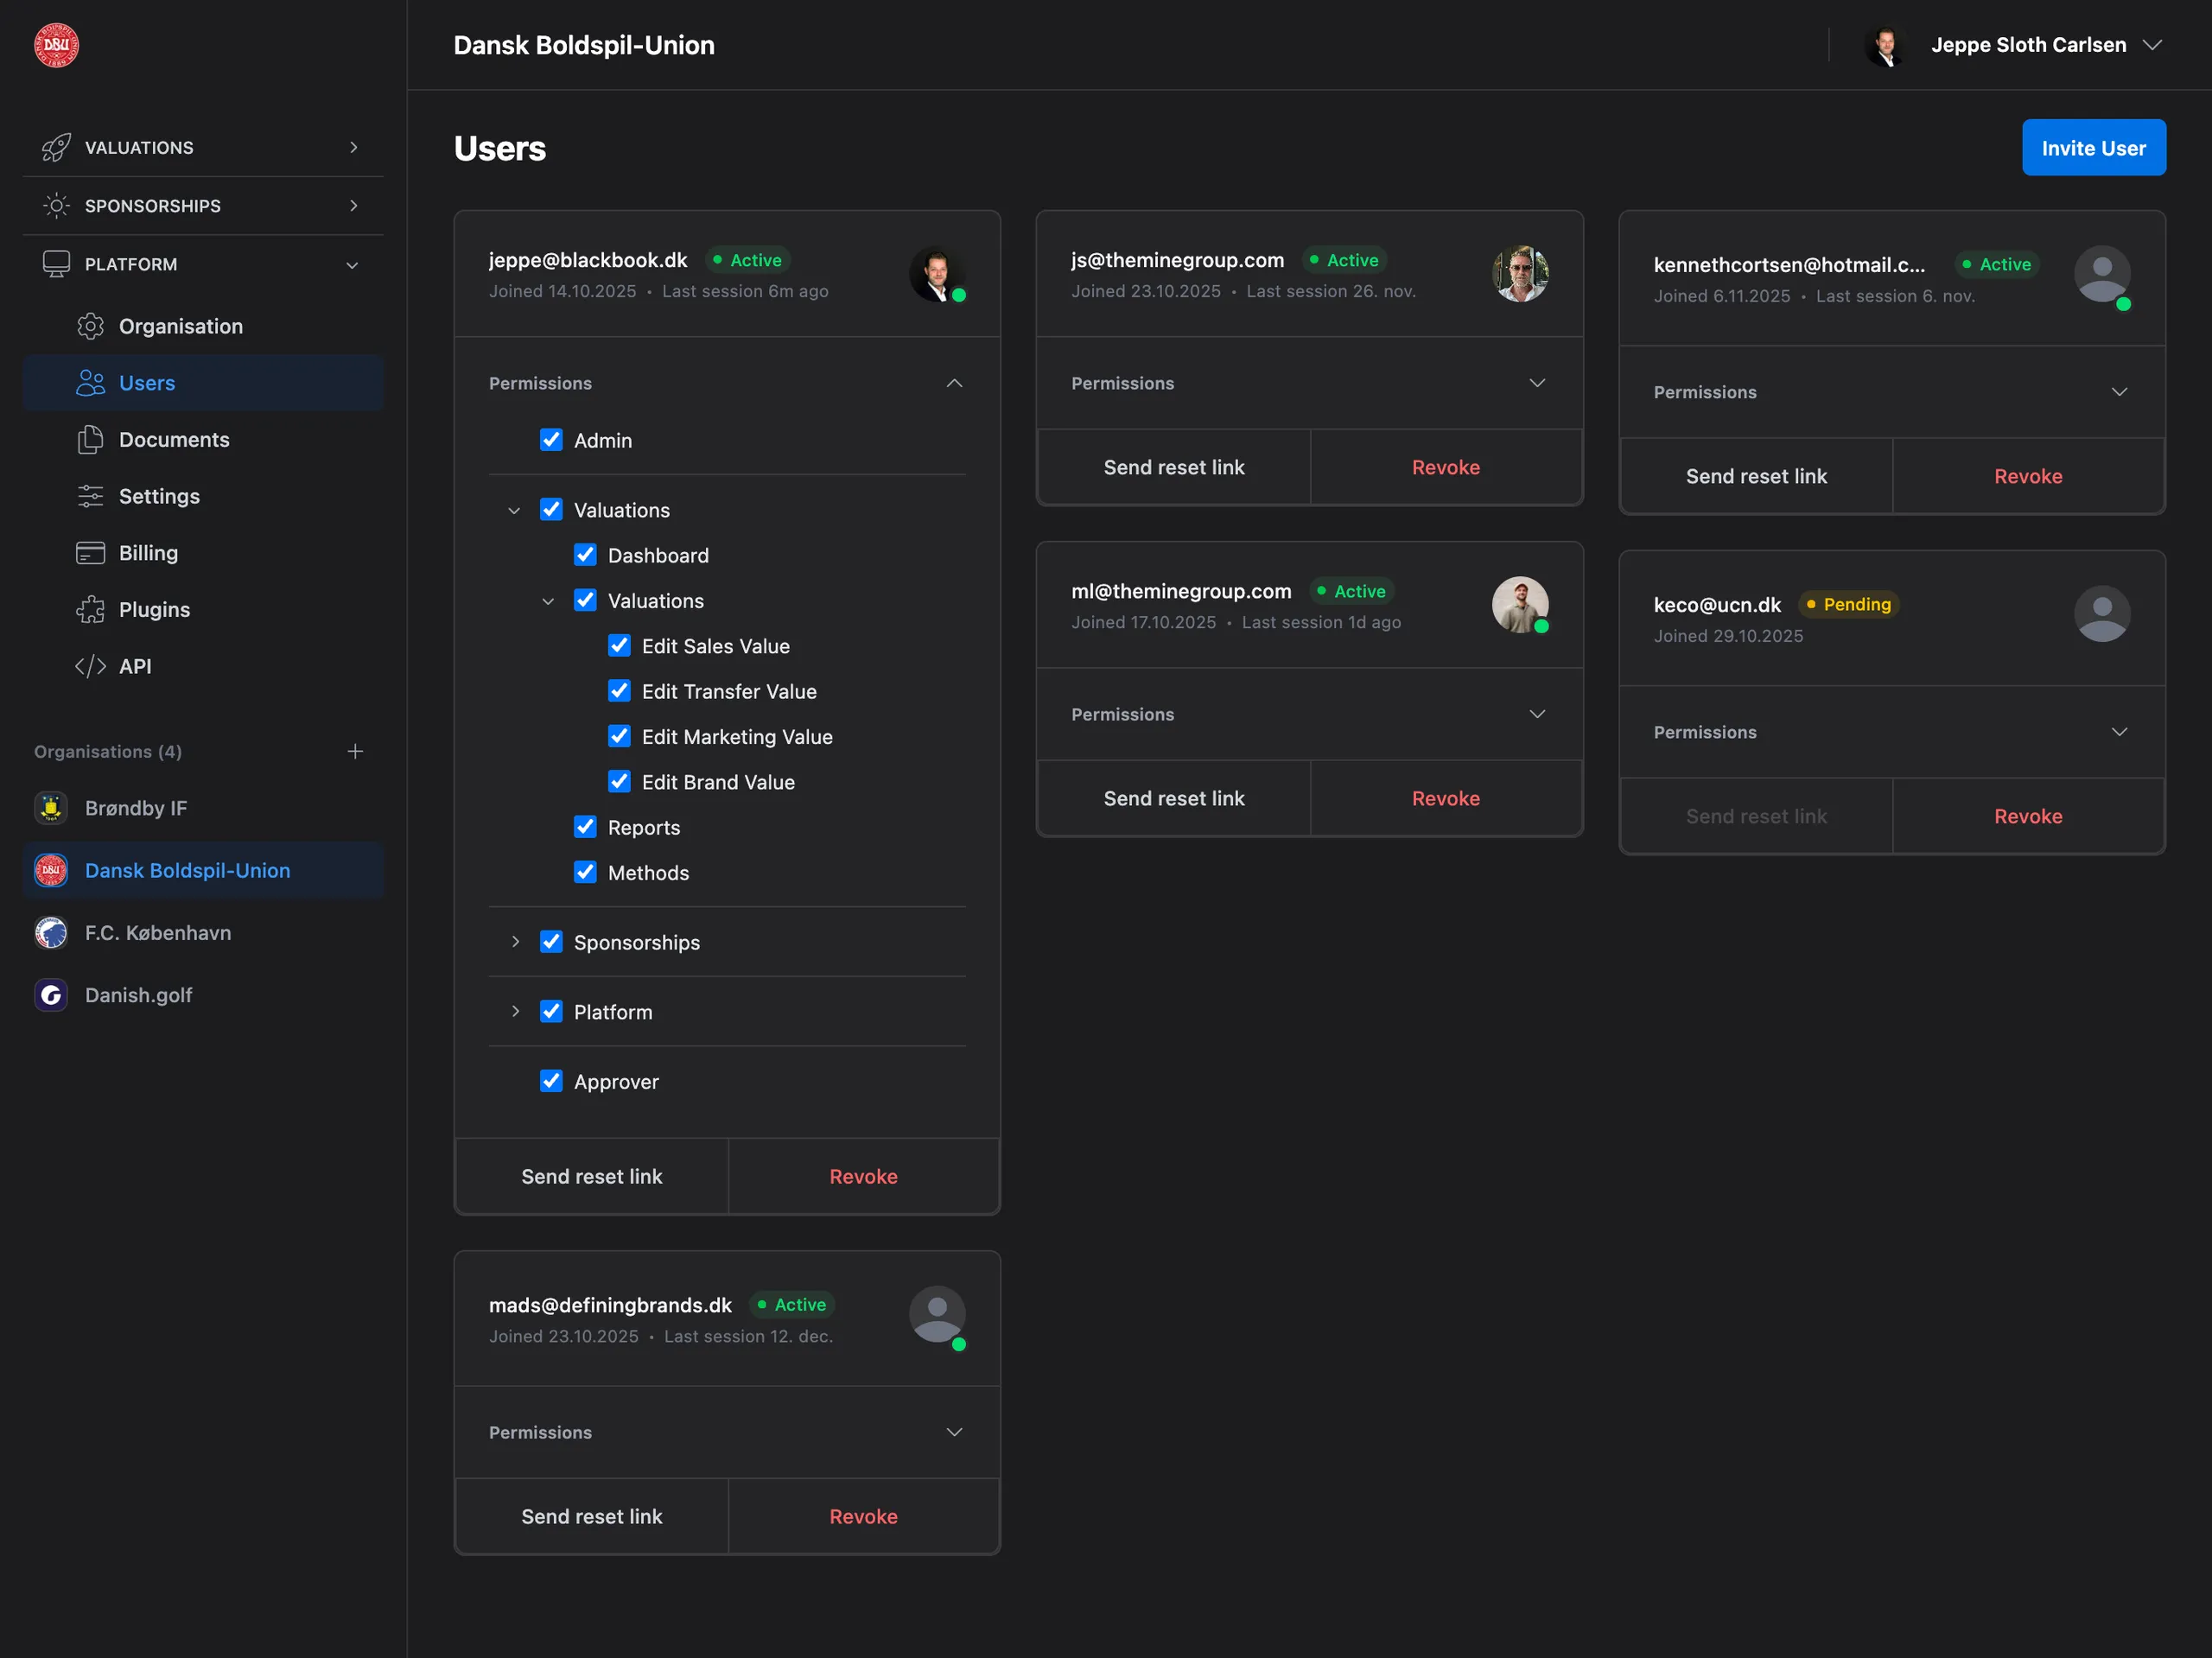Viewport: 2212px width, 1658px height.
Task: Toggle Edit Transfer Value checkbox
Action: point(619,691)
